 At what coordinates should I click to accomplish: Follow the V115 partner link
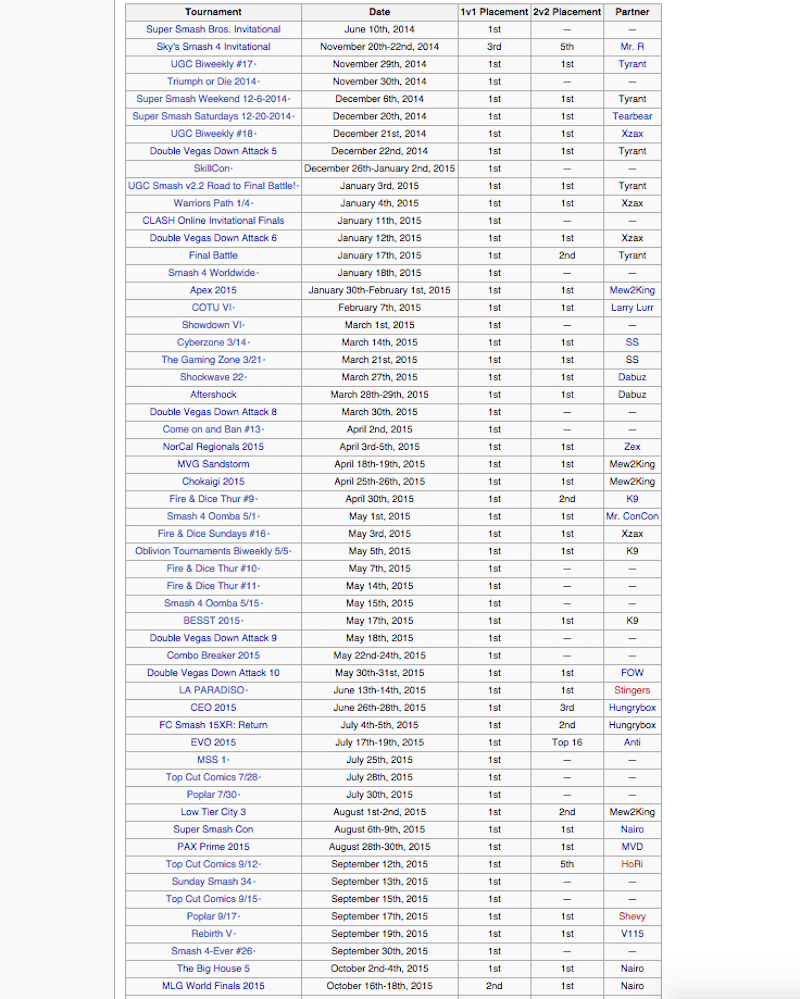tap(632, 933)
